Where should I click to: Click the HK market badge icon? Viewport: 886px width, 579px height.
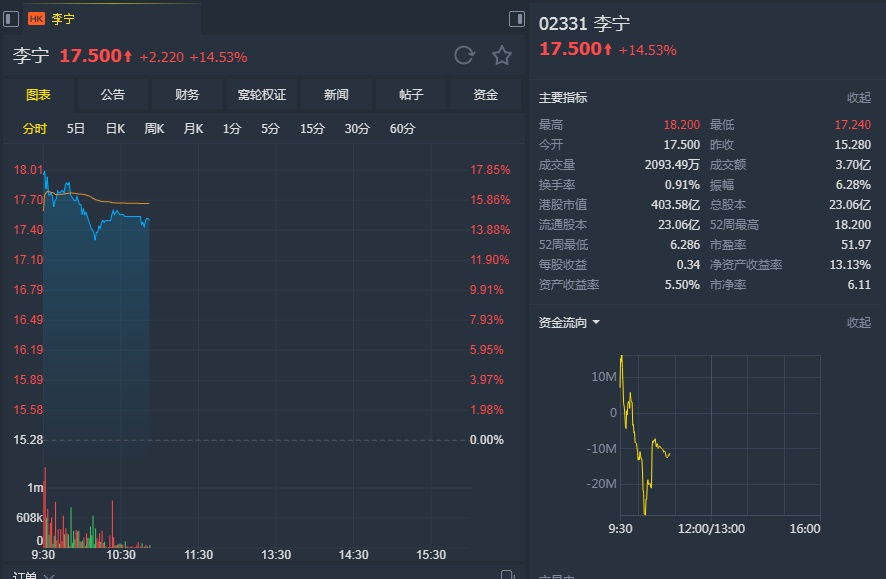[x=36, y=18]
